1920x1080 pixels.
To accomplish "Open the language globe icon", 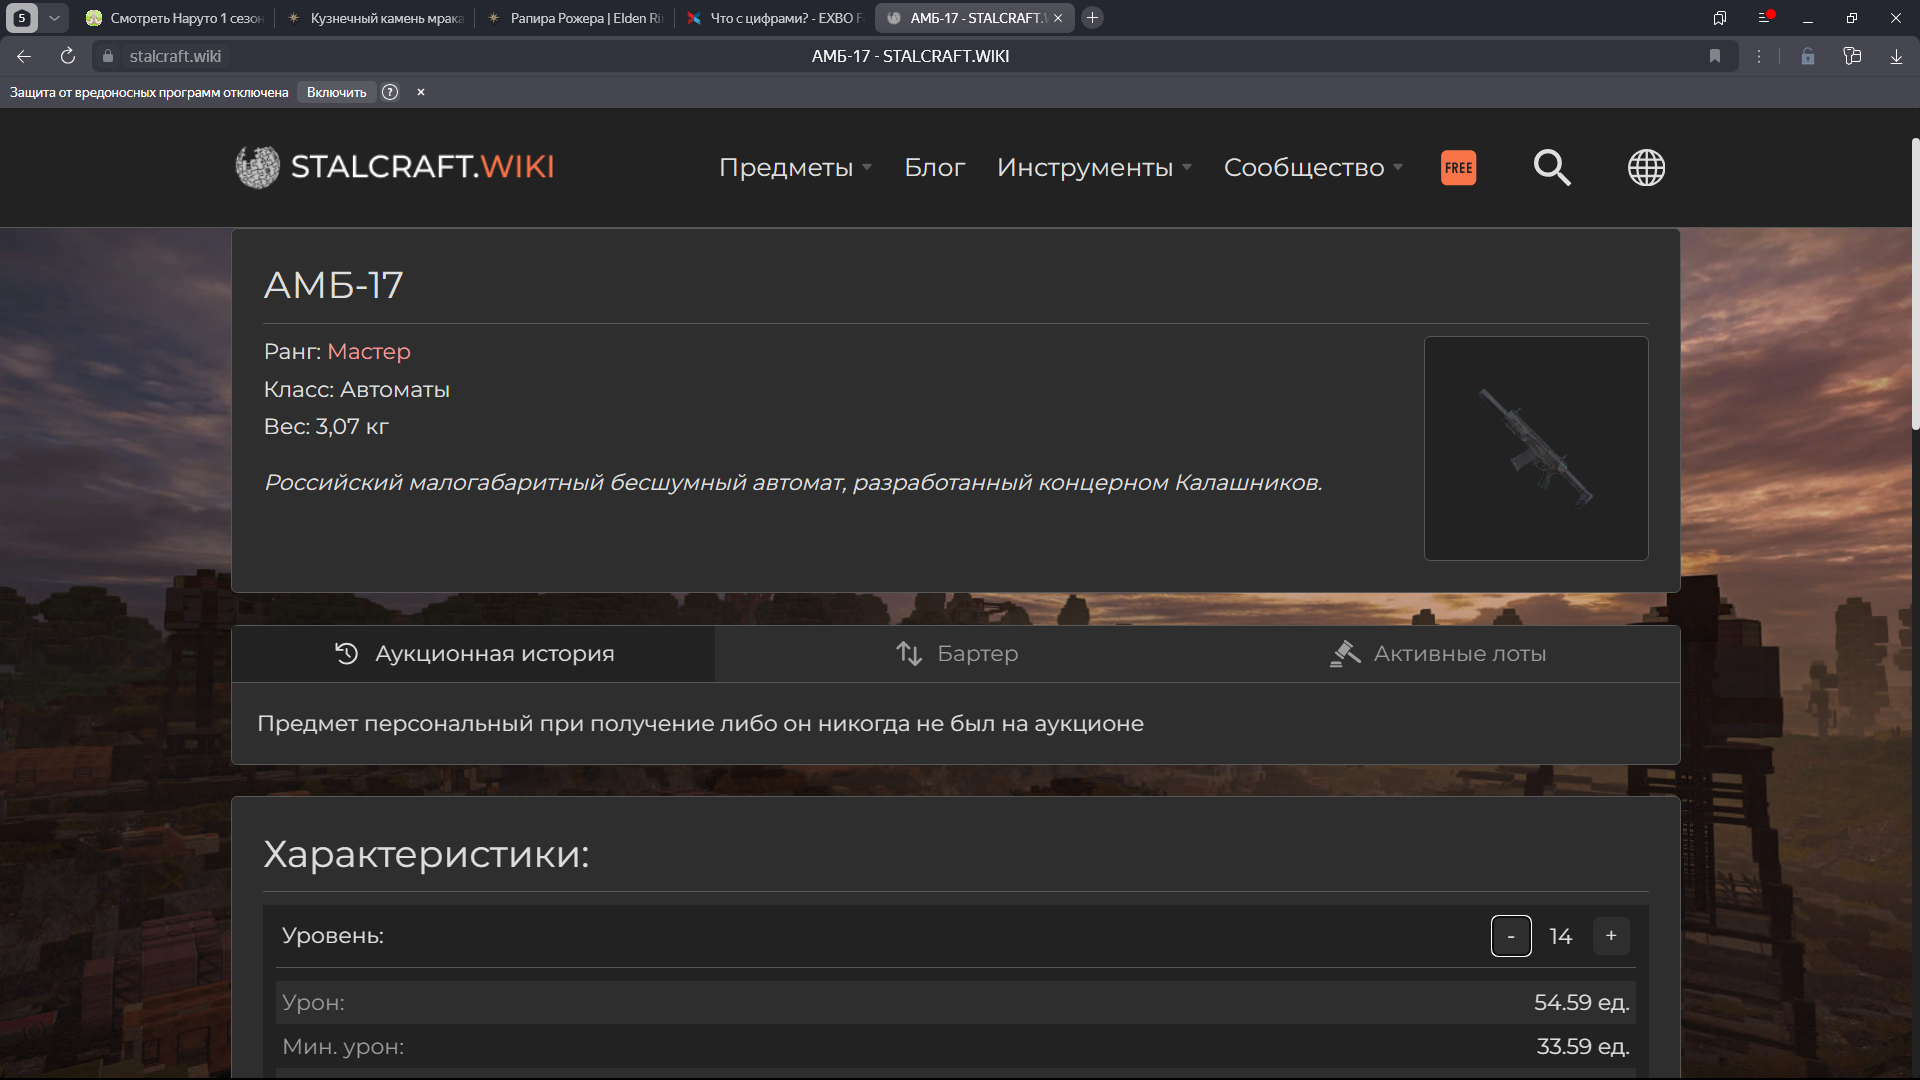I will click(x=1646, y=168).
